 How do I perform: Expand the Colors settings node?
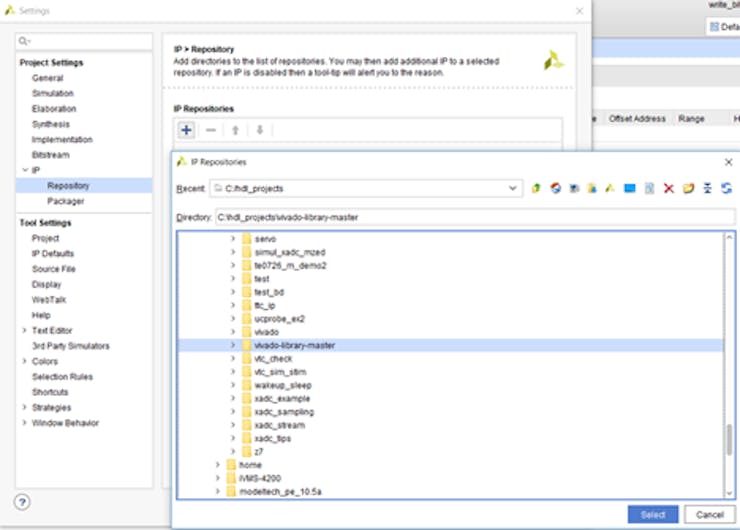click(25, 361)
